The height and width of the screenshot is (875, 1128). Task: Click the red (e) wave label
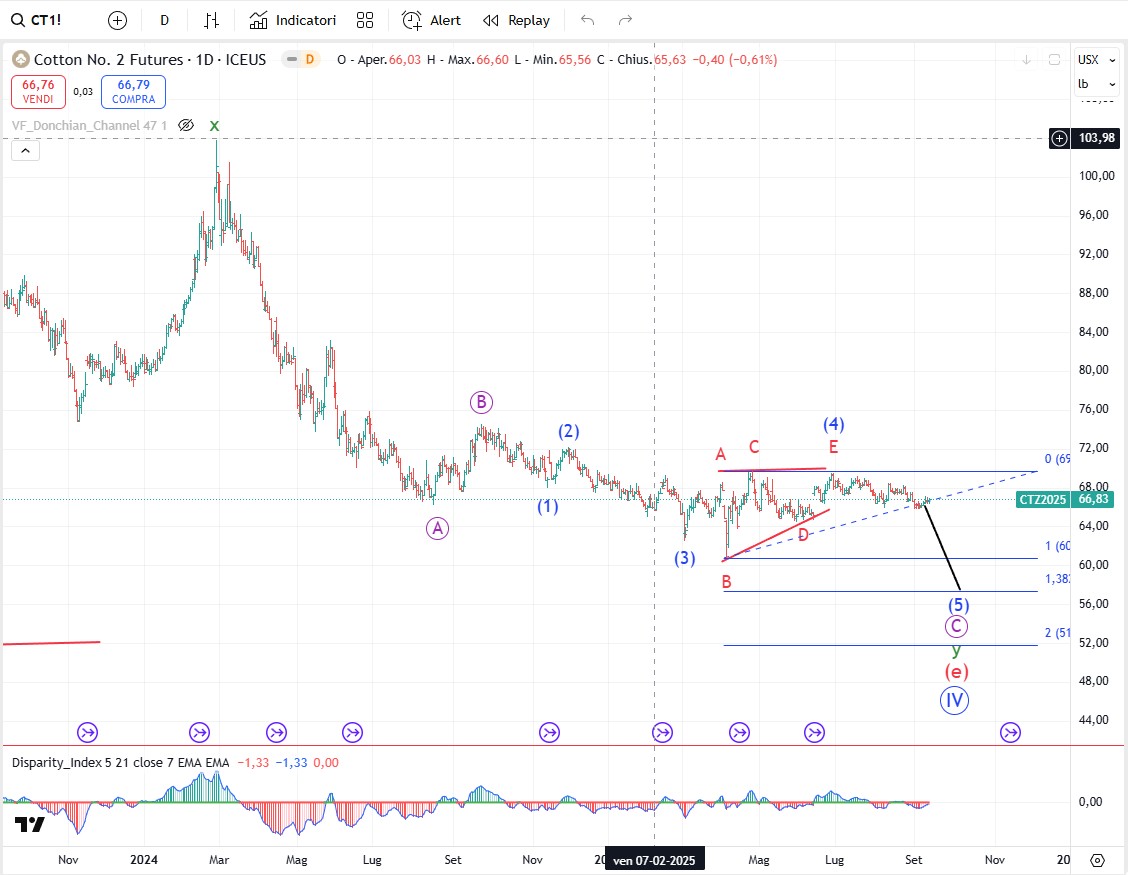click(x=956, y=672)
